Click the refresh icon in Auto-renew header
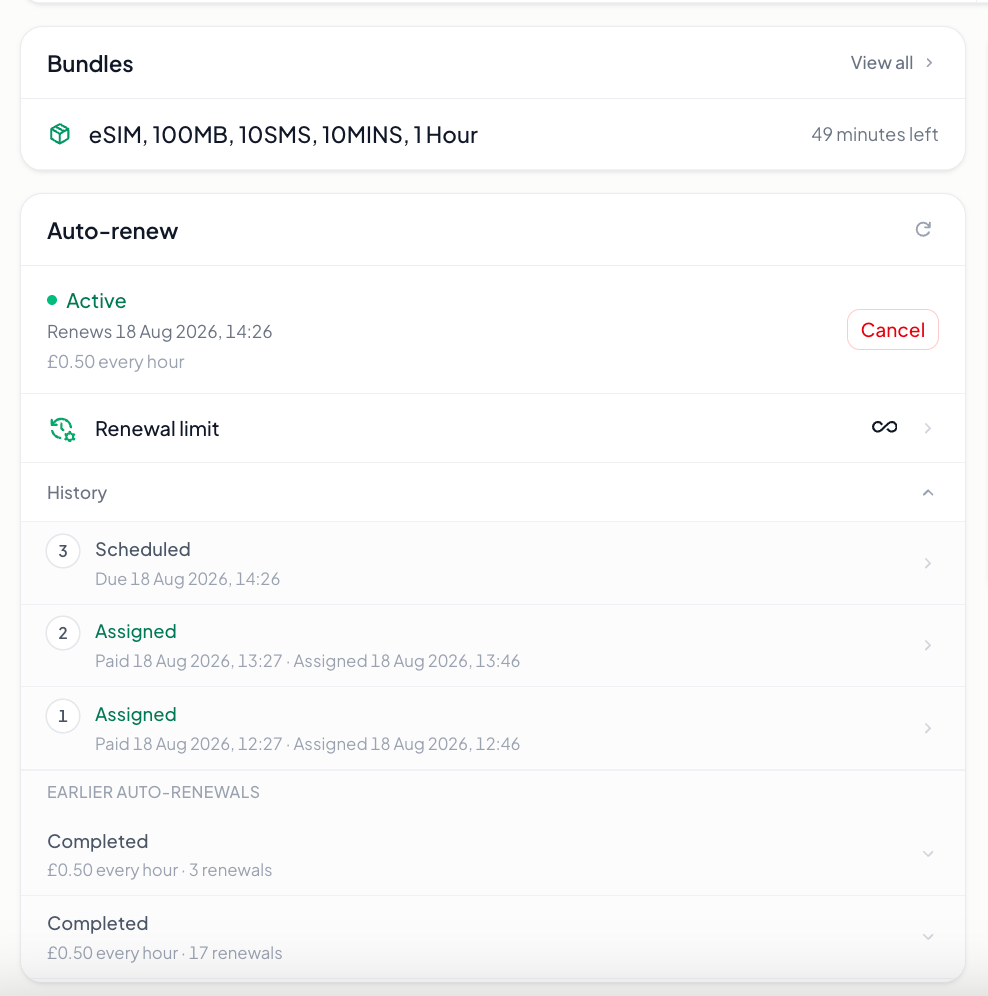This screenshot has width=988, height=996. (x=923, y=229)
